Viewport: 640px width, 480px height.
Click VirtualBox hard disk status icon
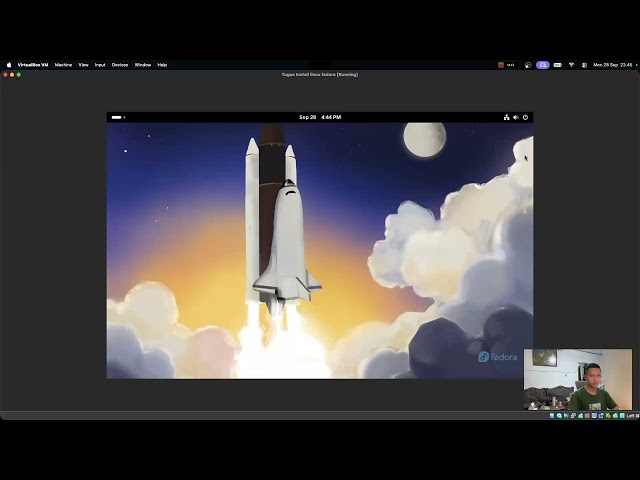(x=552, y=416)
